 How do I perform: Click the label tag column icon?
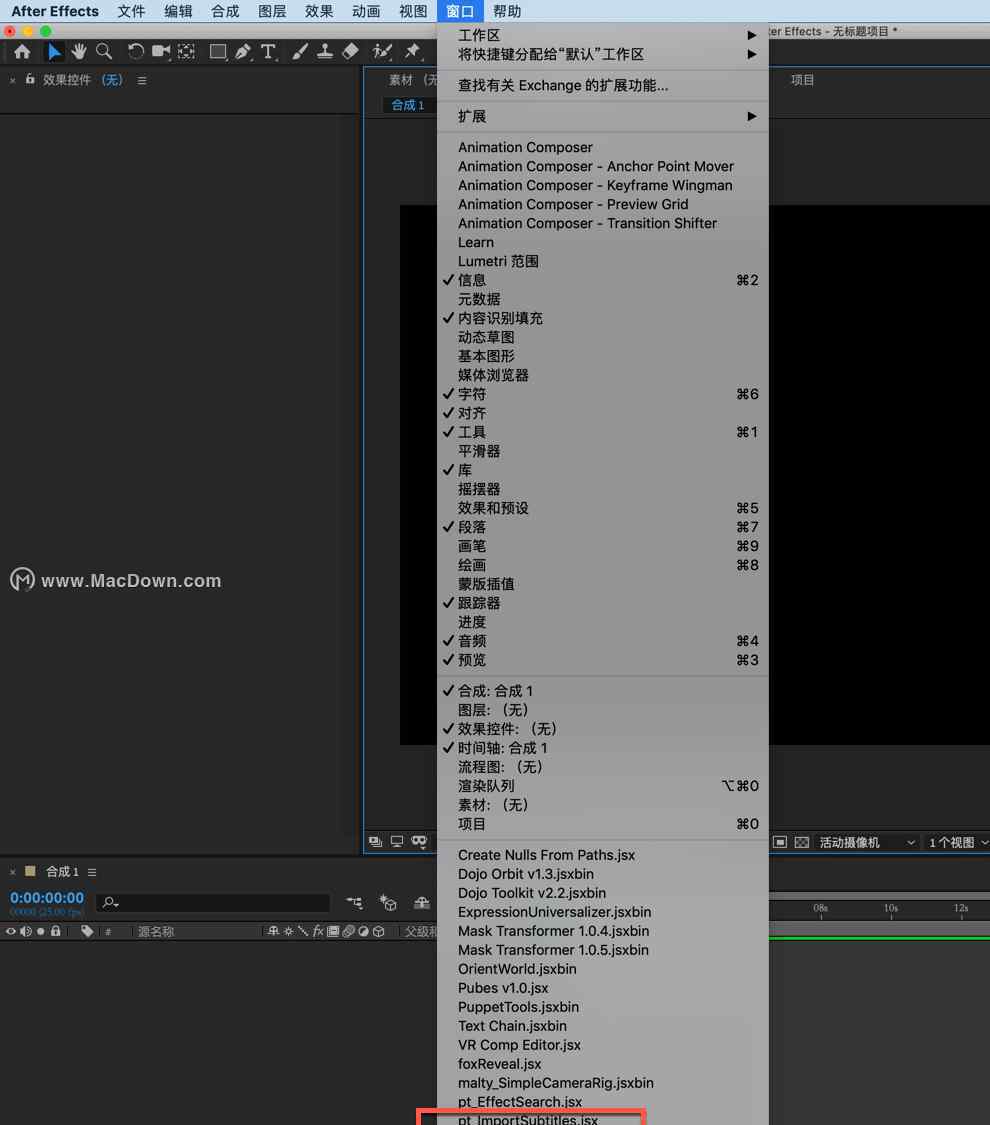(x=87, y=931)
